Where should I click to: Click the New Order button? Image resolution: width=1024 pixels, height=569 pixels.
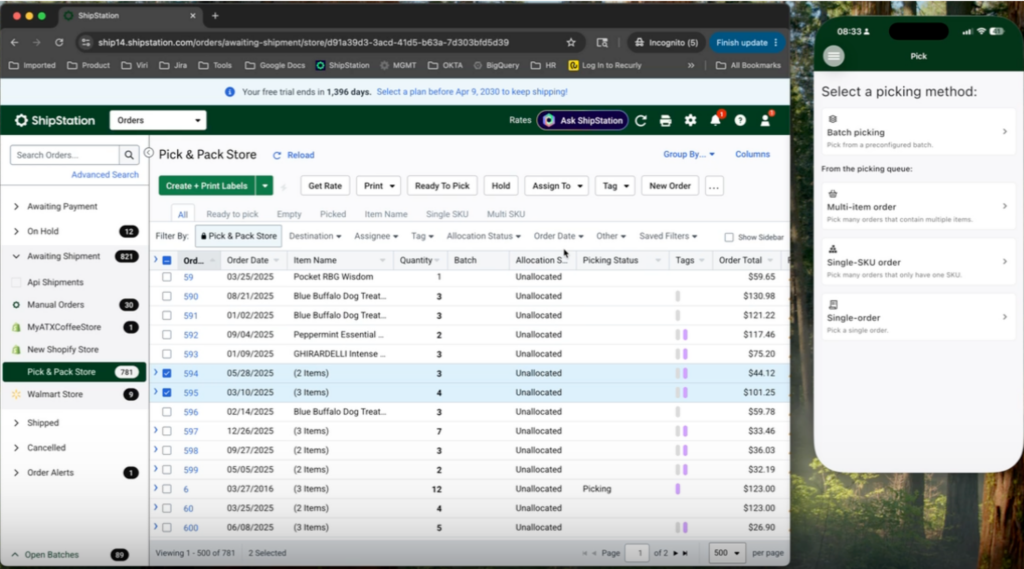point(670,186)
